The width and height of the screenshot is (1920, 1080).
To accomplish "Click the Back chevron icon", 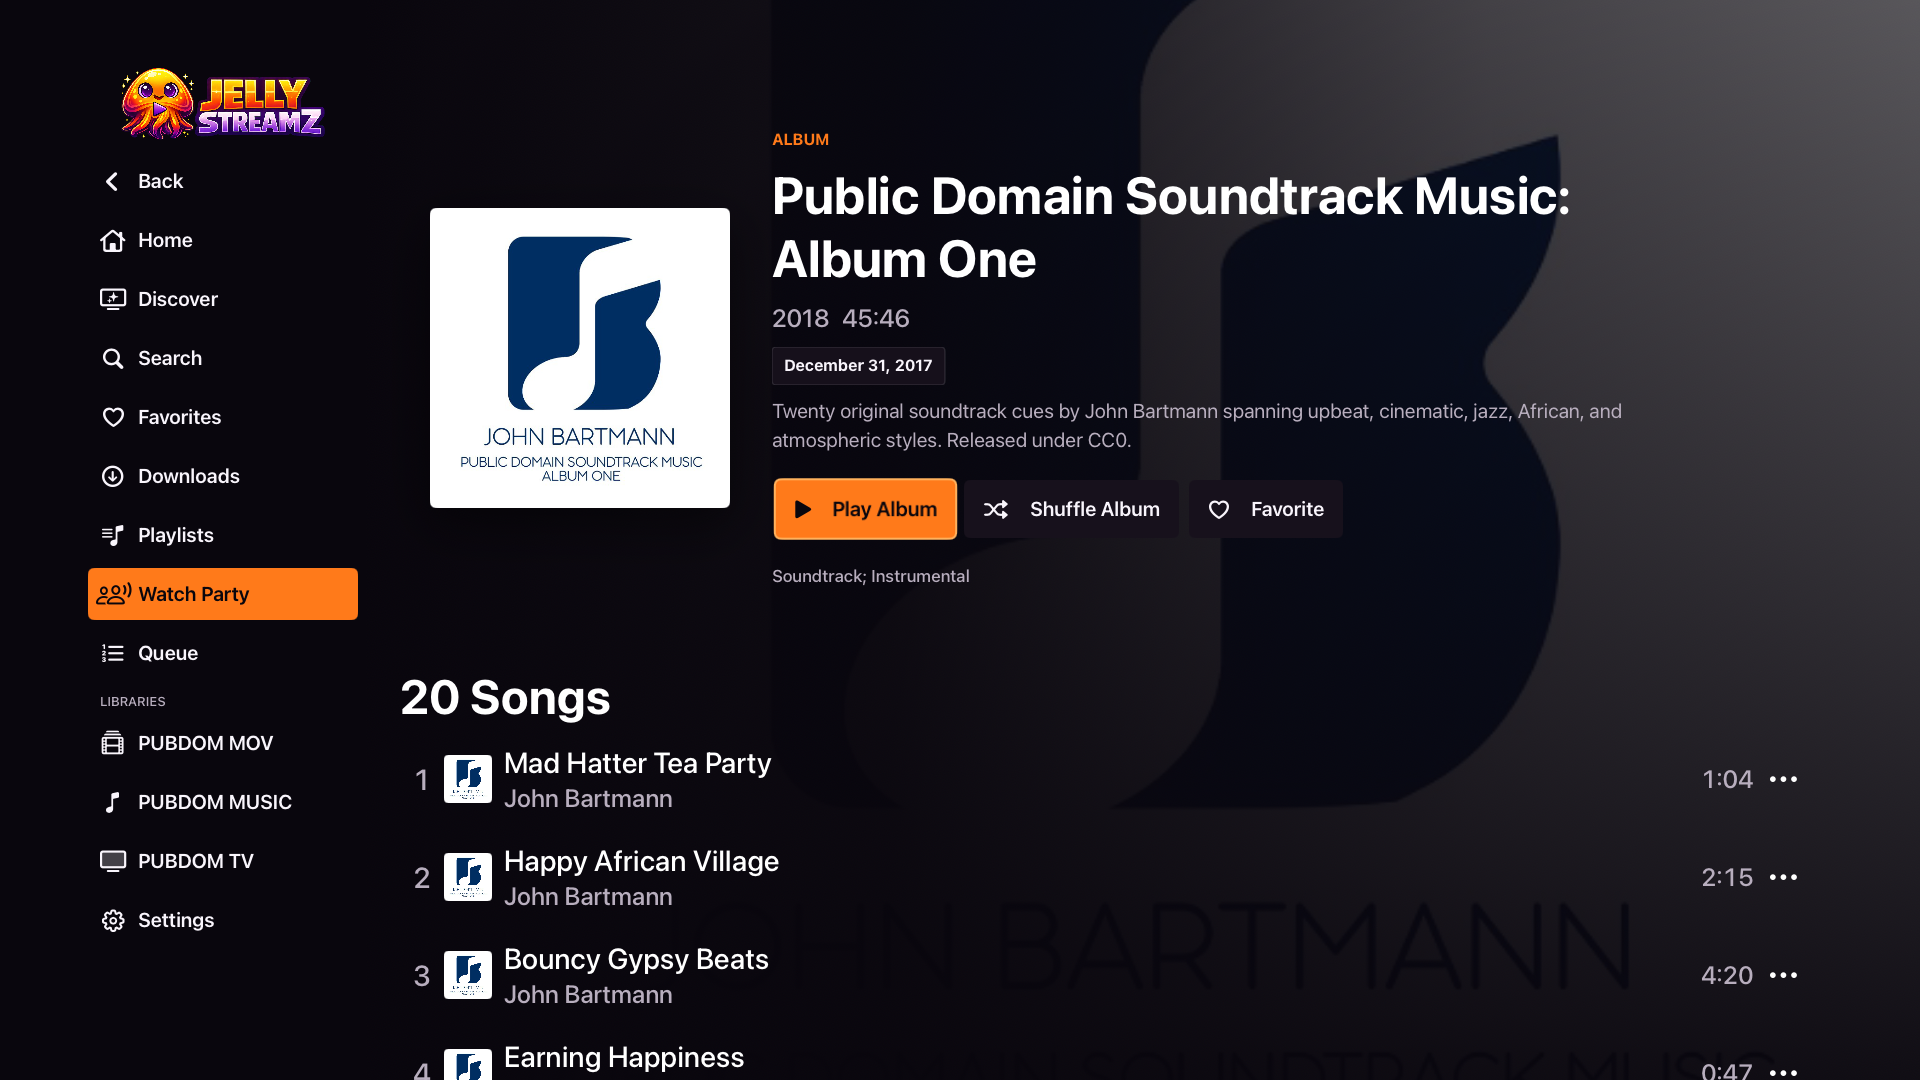I will 112,181.
